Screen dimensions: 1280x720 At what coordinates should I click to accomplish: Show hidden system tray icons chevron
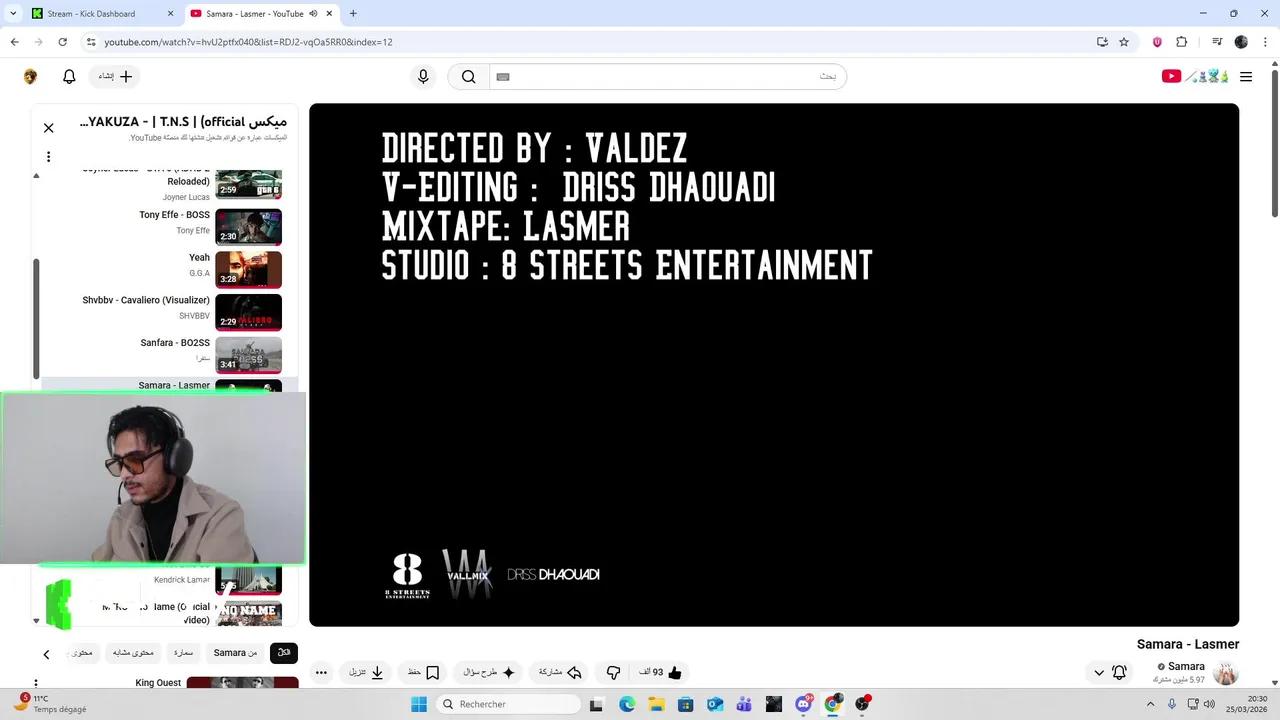click(x=1152, y=704)
